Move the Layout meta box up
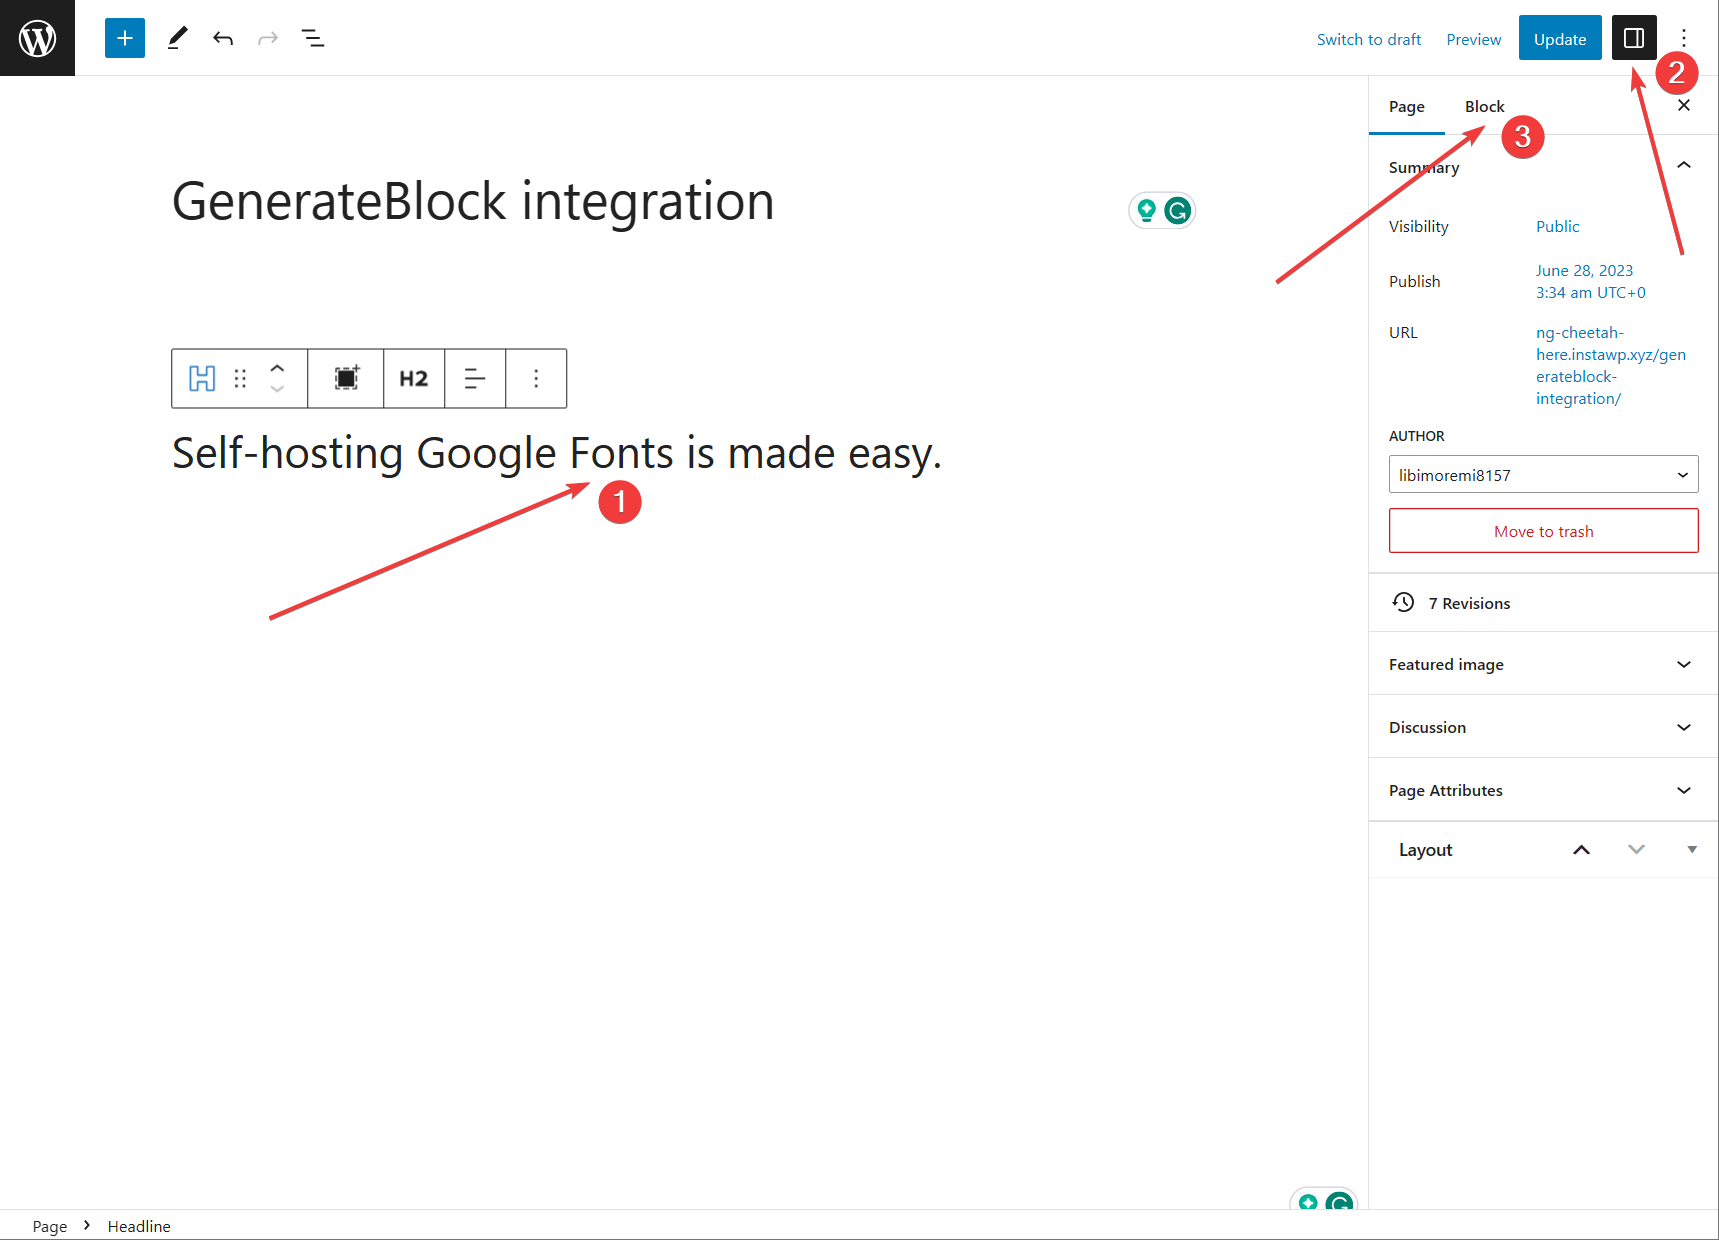Viewport: 1719px width, 1240px height. [x=1581, y=850]
